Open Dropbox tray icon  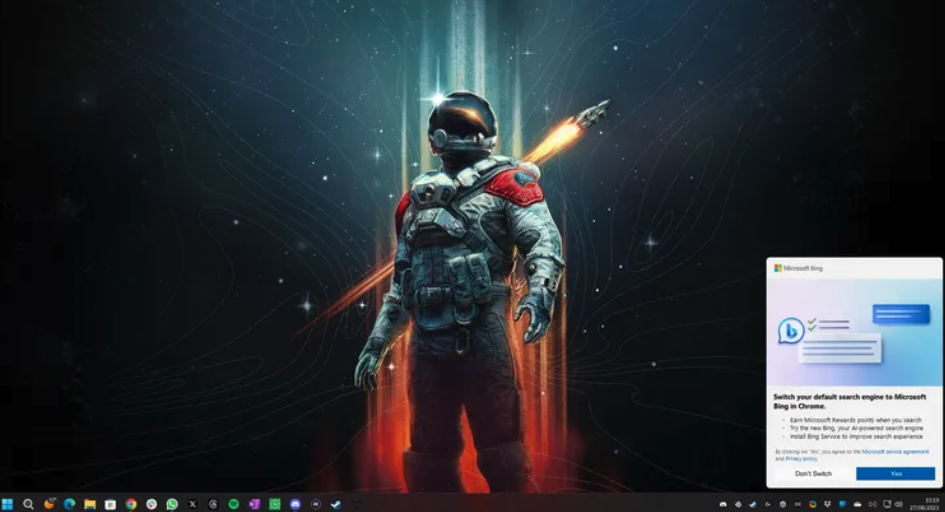[827, 504]
